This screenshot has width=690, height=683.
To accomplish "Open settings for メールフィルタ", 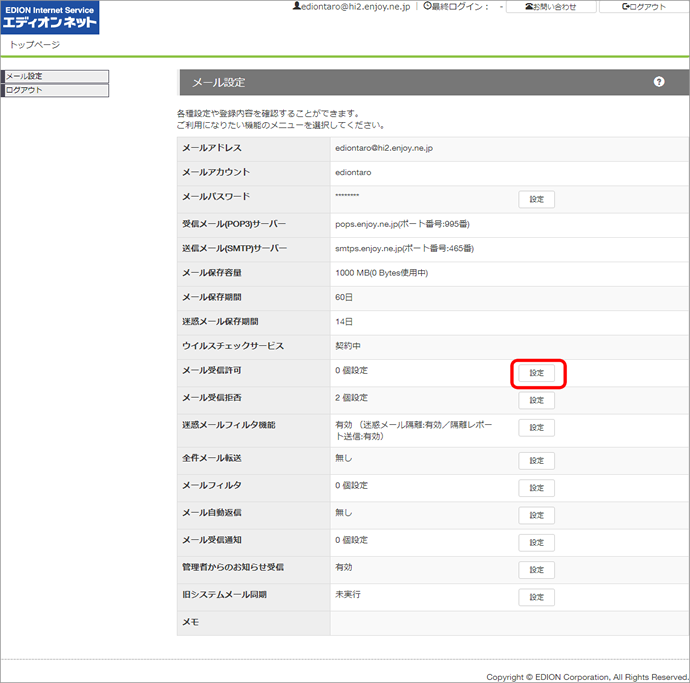I will coord(536,489).
